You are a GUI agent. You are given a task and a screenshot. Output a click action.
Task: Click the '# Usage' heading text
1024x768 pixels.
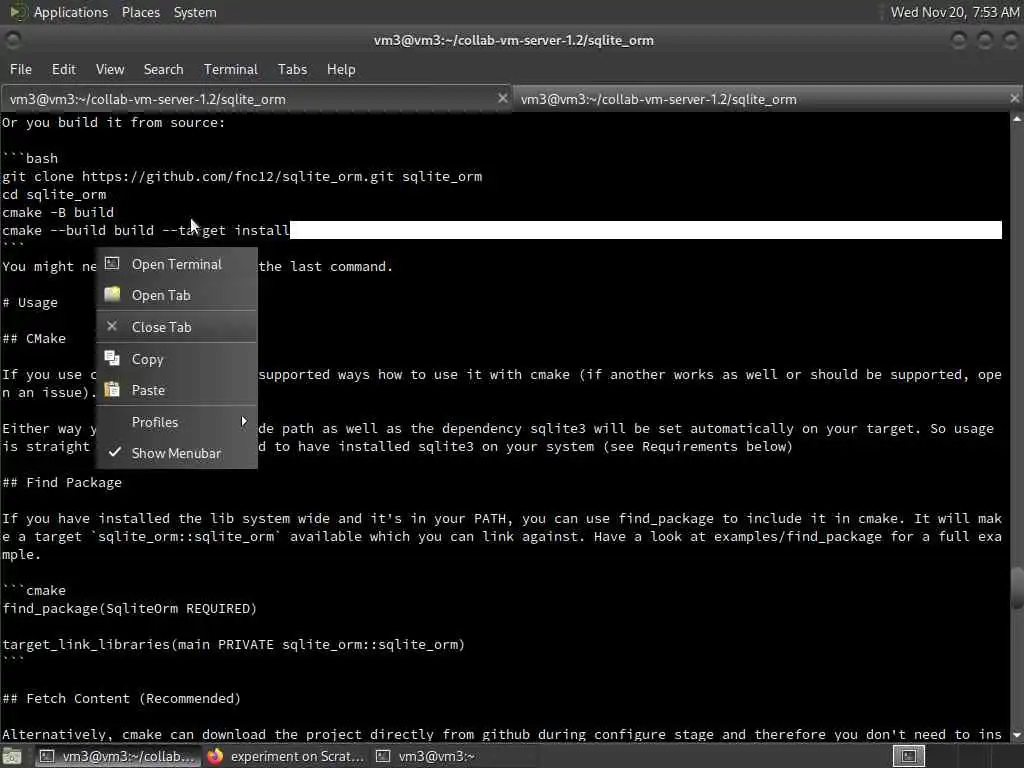pos(30,302)
